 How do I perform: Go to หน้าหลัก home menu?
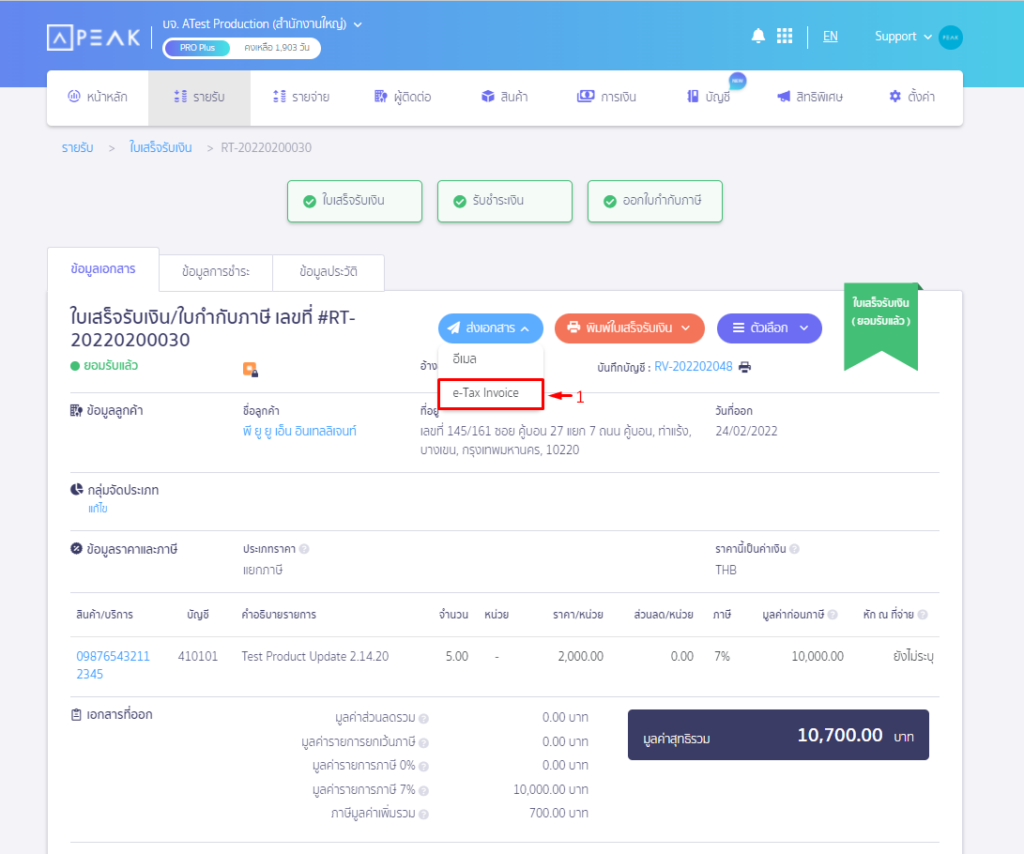(x=98, y=97)
